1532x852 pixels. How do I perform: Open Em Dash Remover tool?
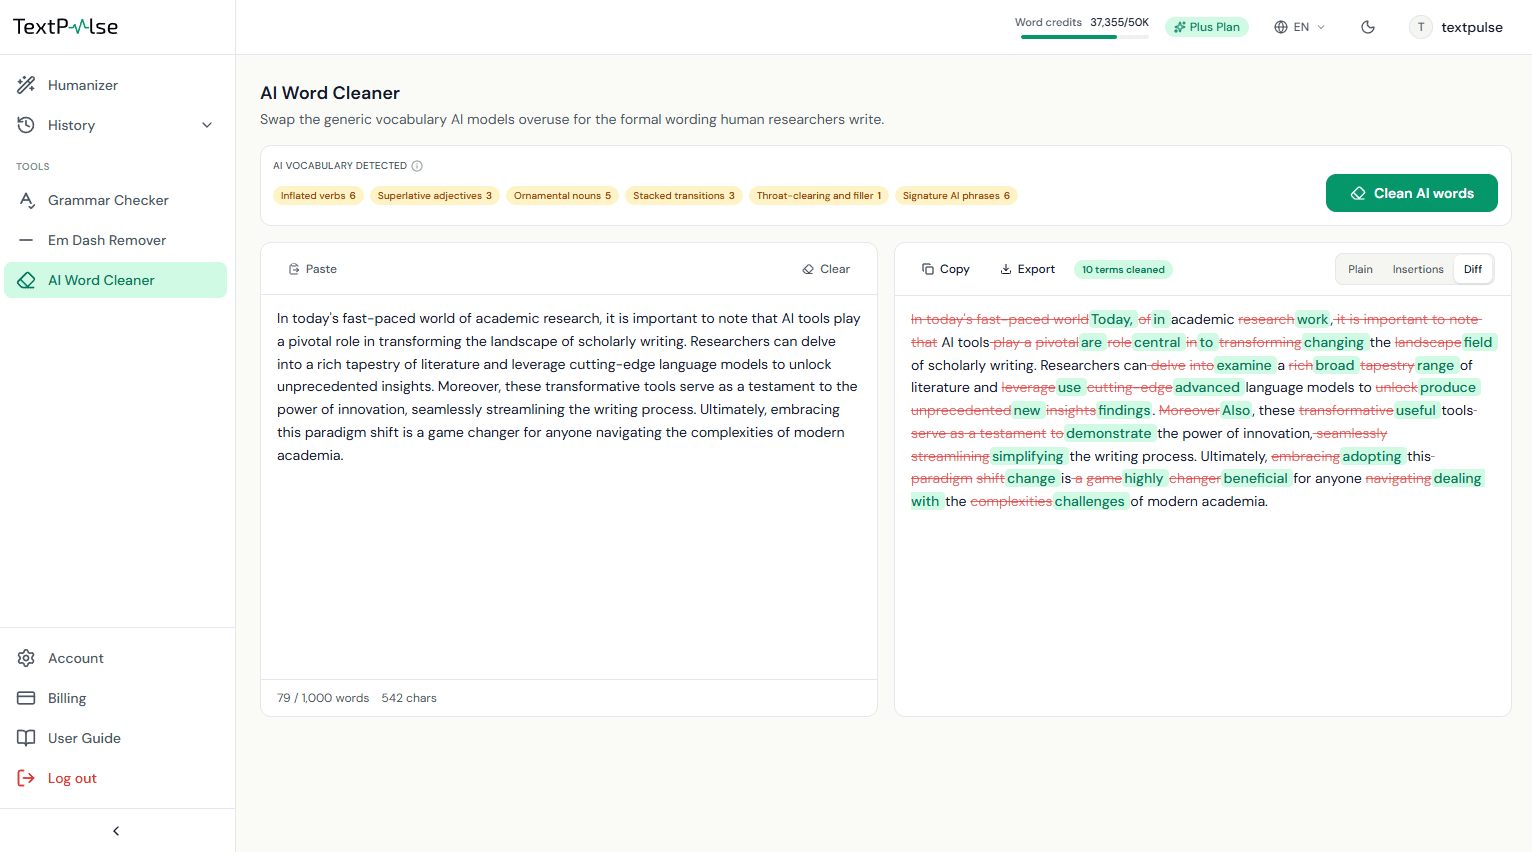tap(115, 240)
